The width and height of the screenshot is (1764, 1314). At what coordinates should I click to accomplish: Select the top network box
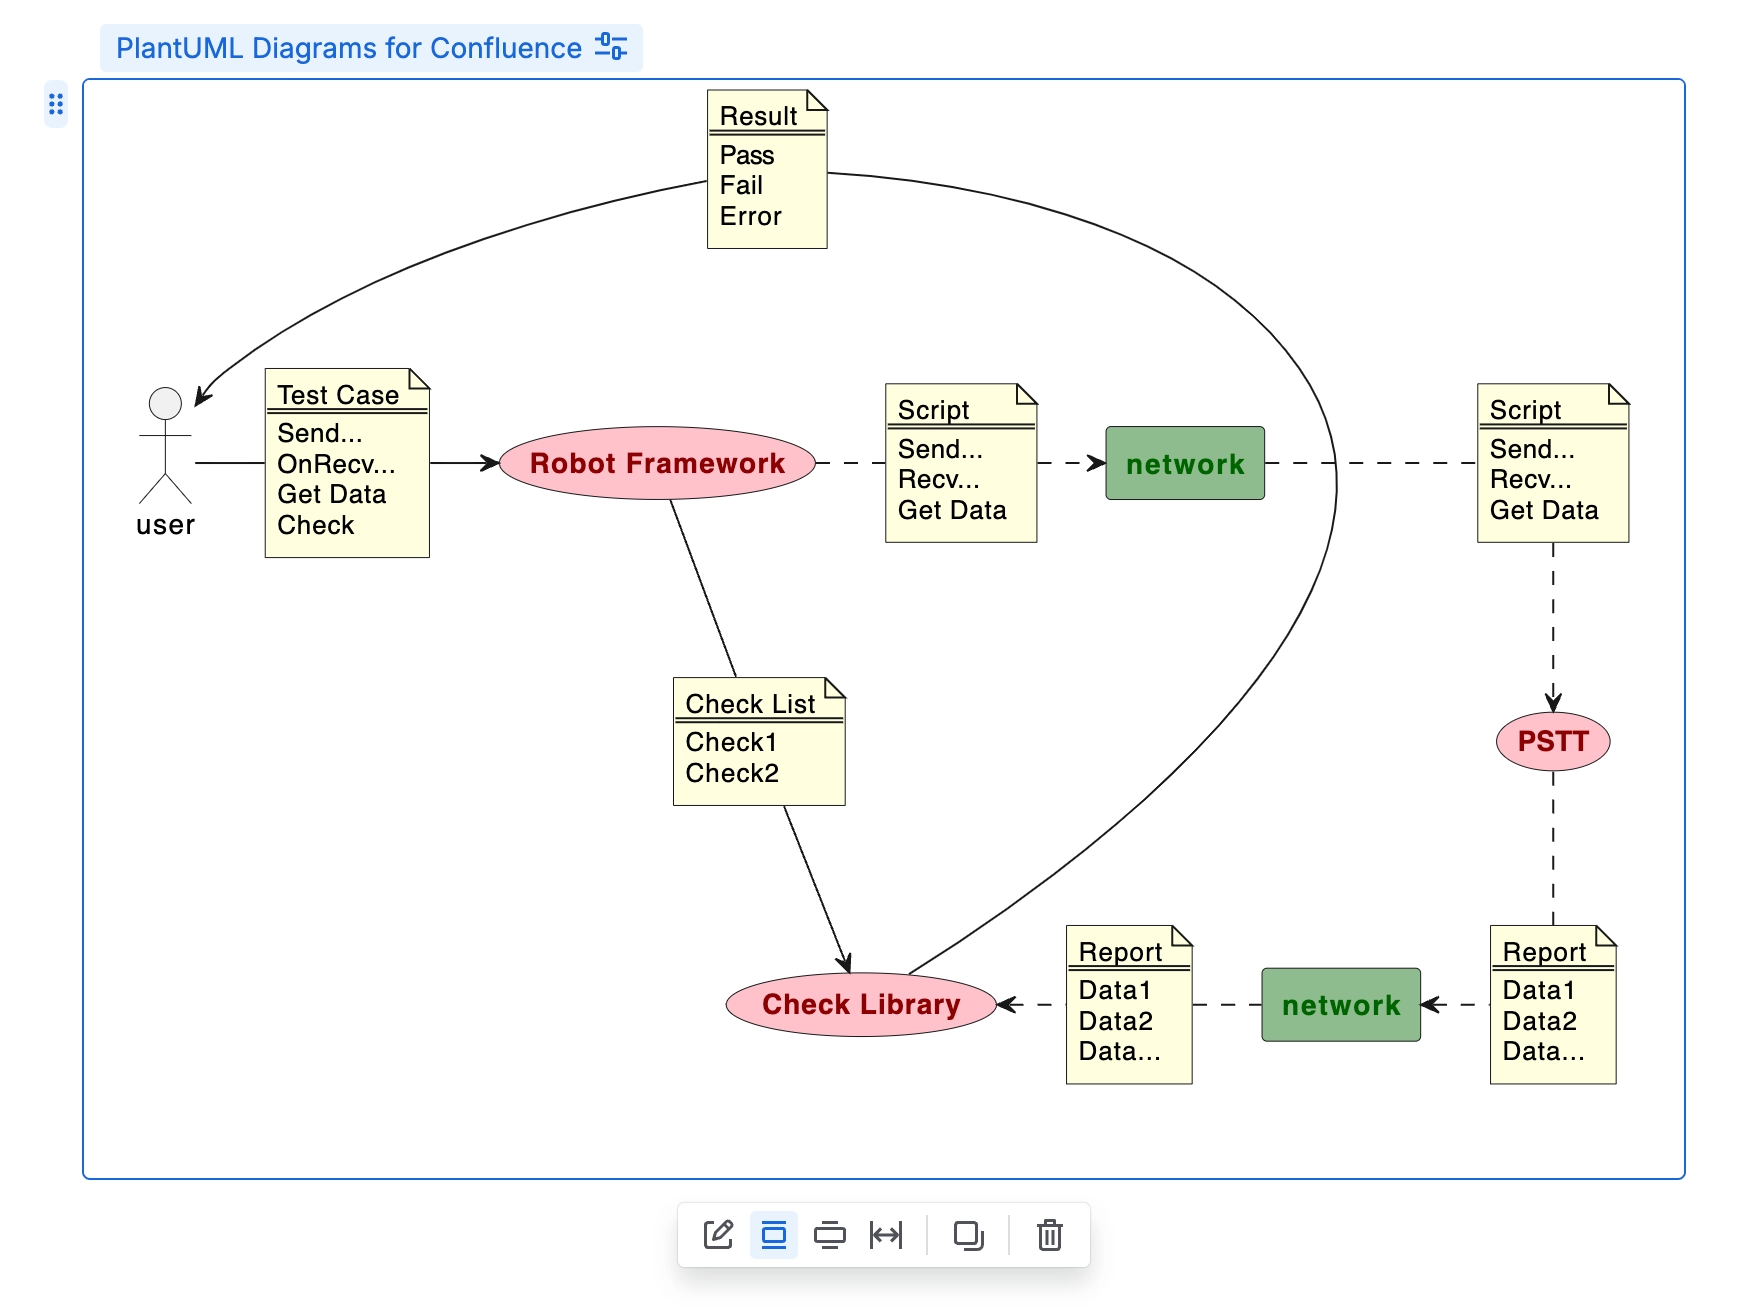(x=1184, y=463)
